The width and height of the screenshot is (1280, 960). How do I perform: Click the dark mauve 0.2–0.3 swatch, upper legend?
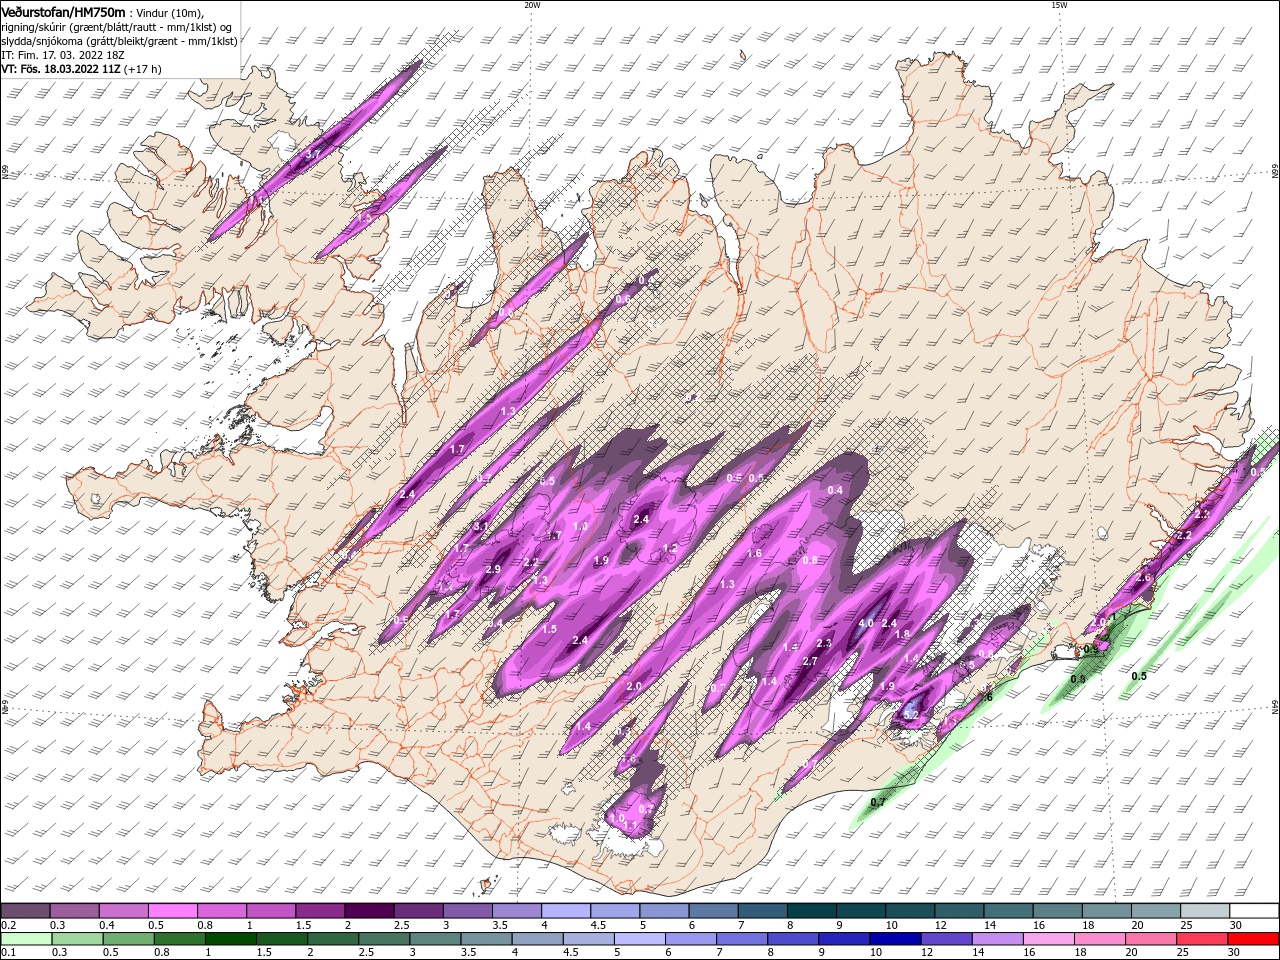25,911
